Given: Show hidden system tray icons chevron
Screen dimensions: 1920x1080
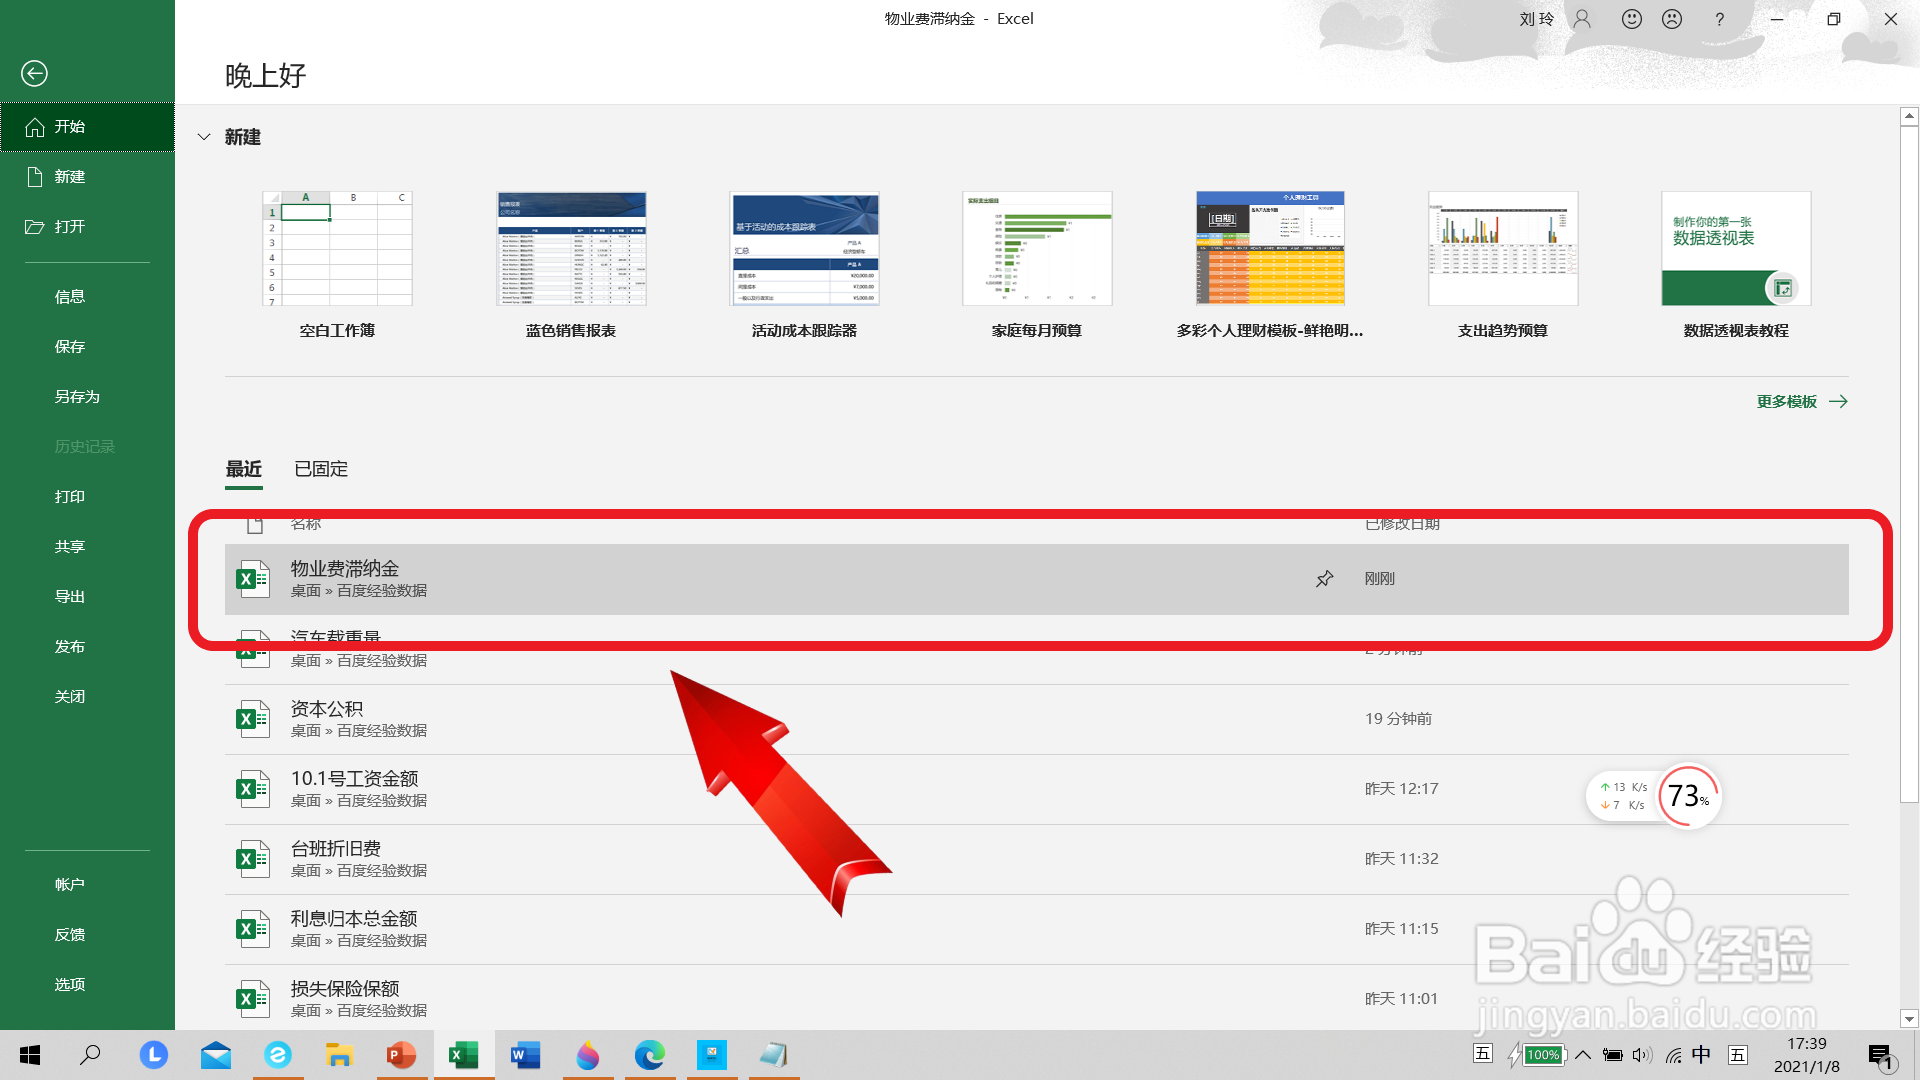Looking at the screenshot, I should click(1583, 1055).
